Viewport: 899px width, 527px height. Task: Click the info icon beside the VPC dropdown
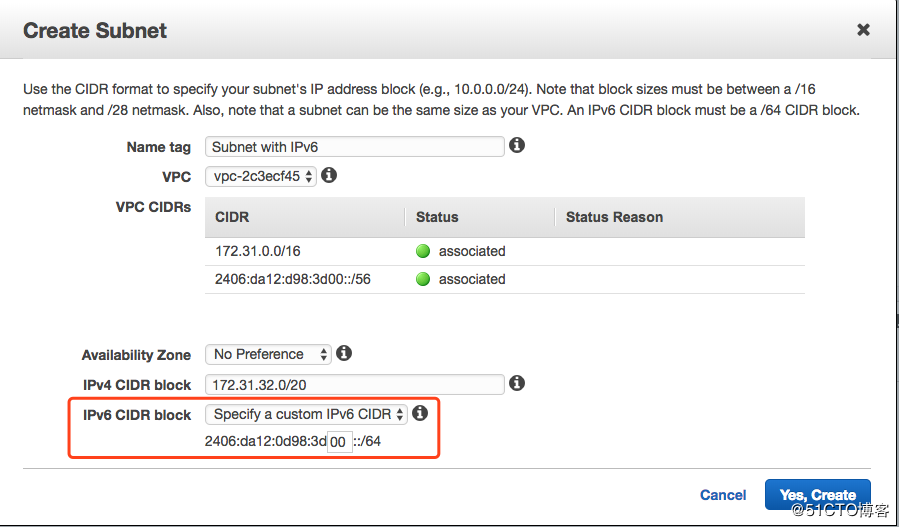click(x=329, y=175)
